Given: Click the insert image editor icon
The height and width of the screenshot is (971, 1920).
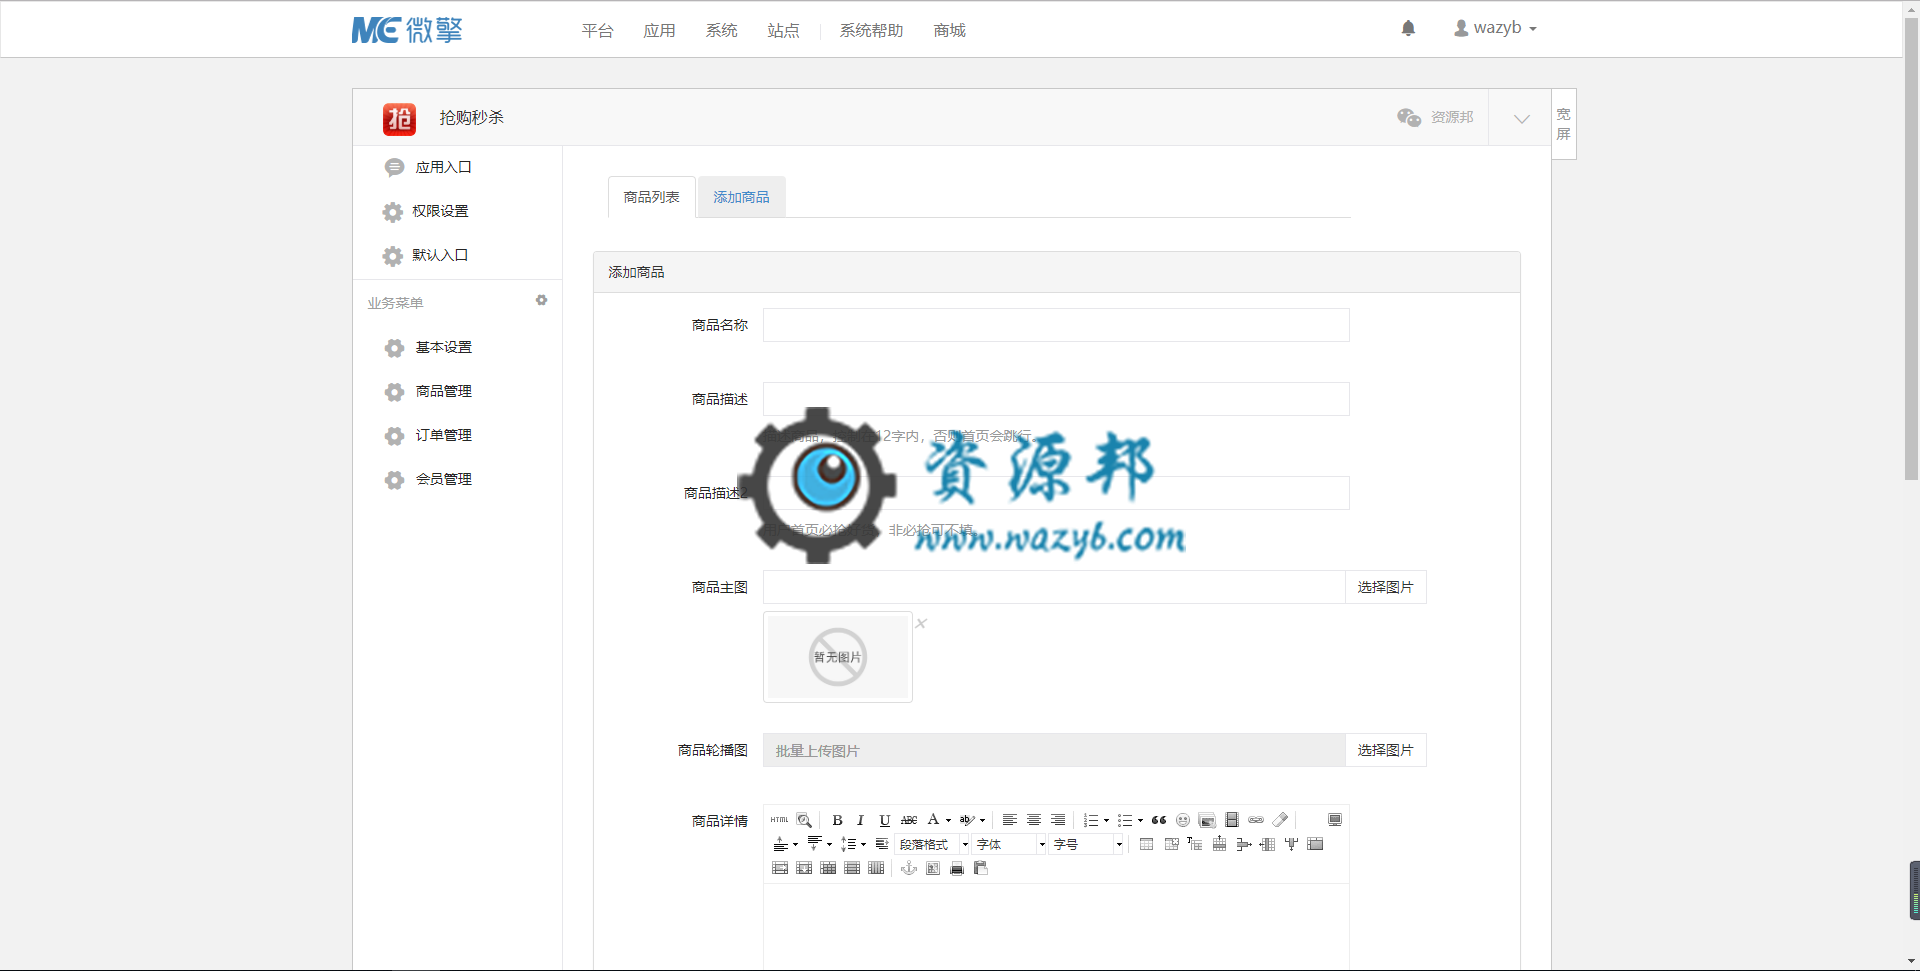Looking at the screenshot, I should [1207, 820].
